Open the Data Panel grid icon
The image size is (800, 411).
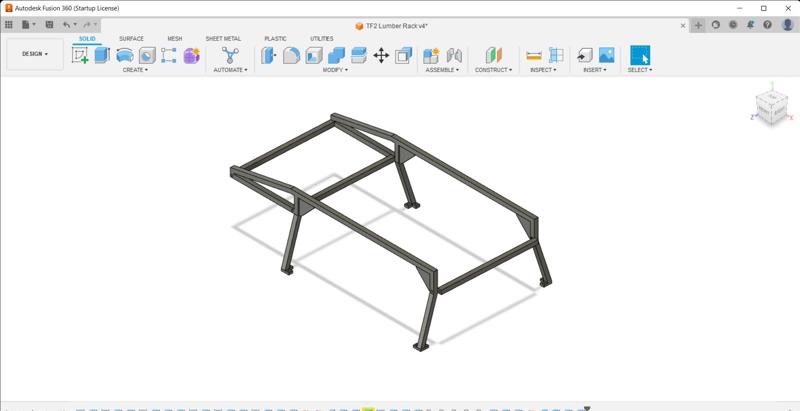(x=9, y=24)
